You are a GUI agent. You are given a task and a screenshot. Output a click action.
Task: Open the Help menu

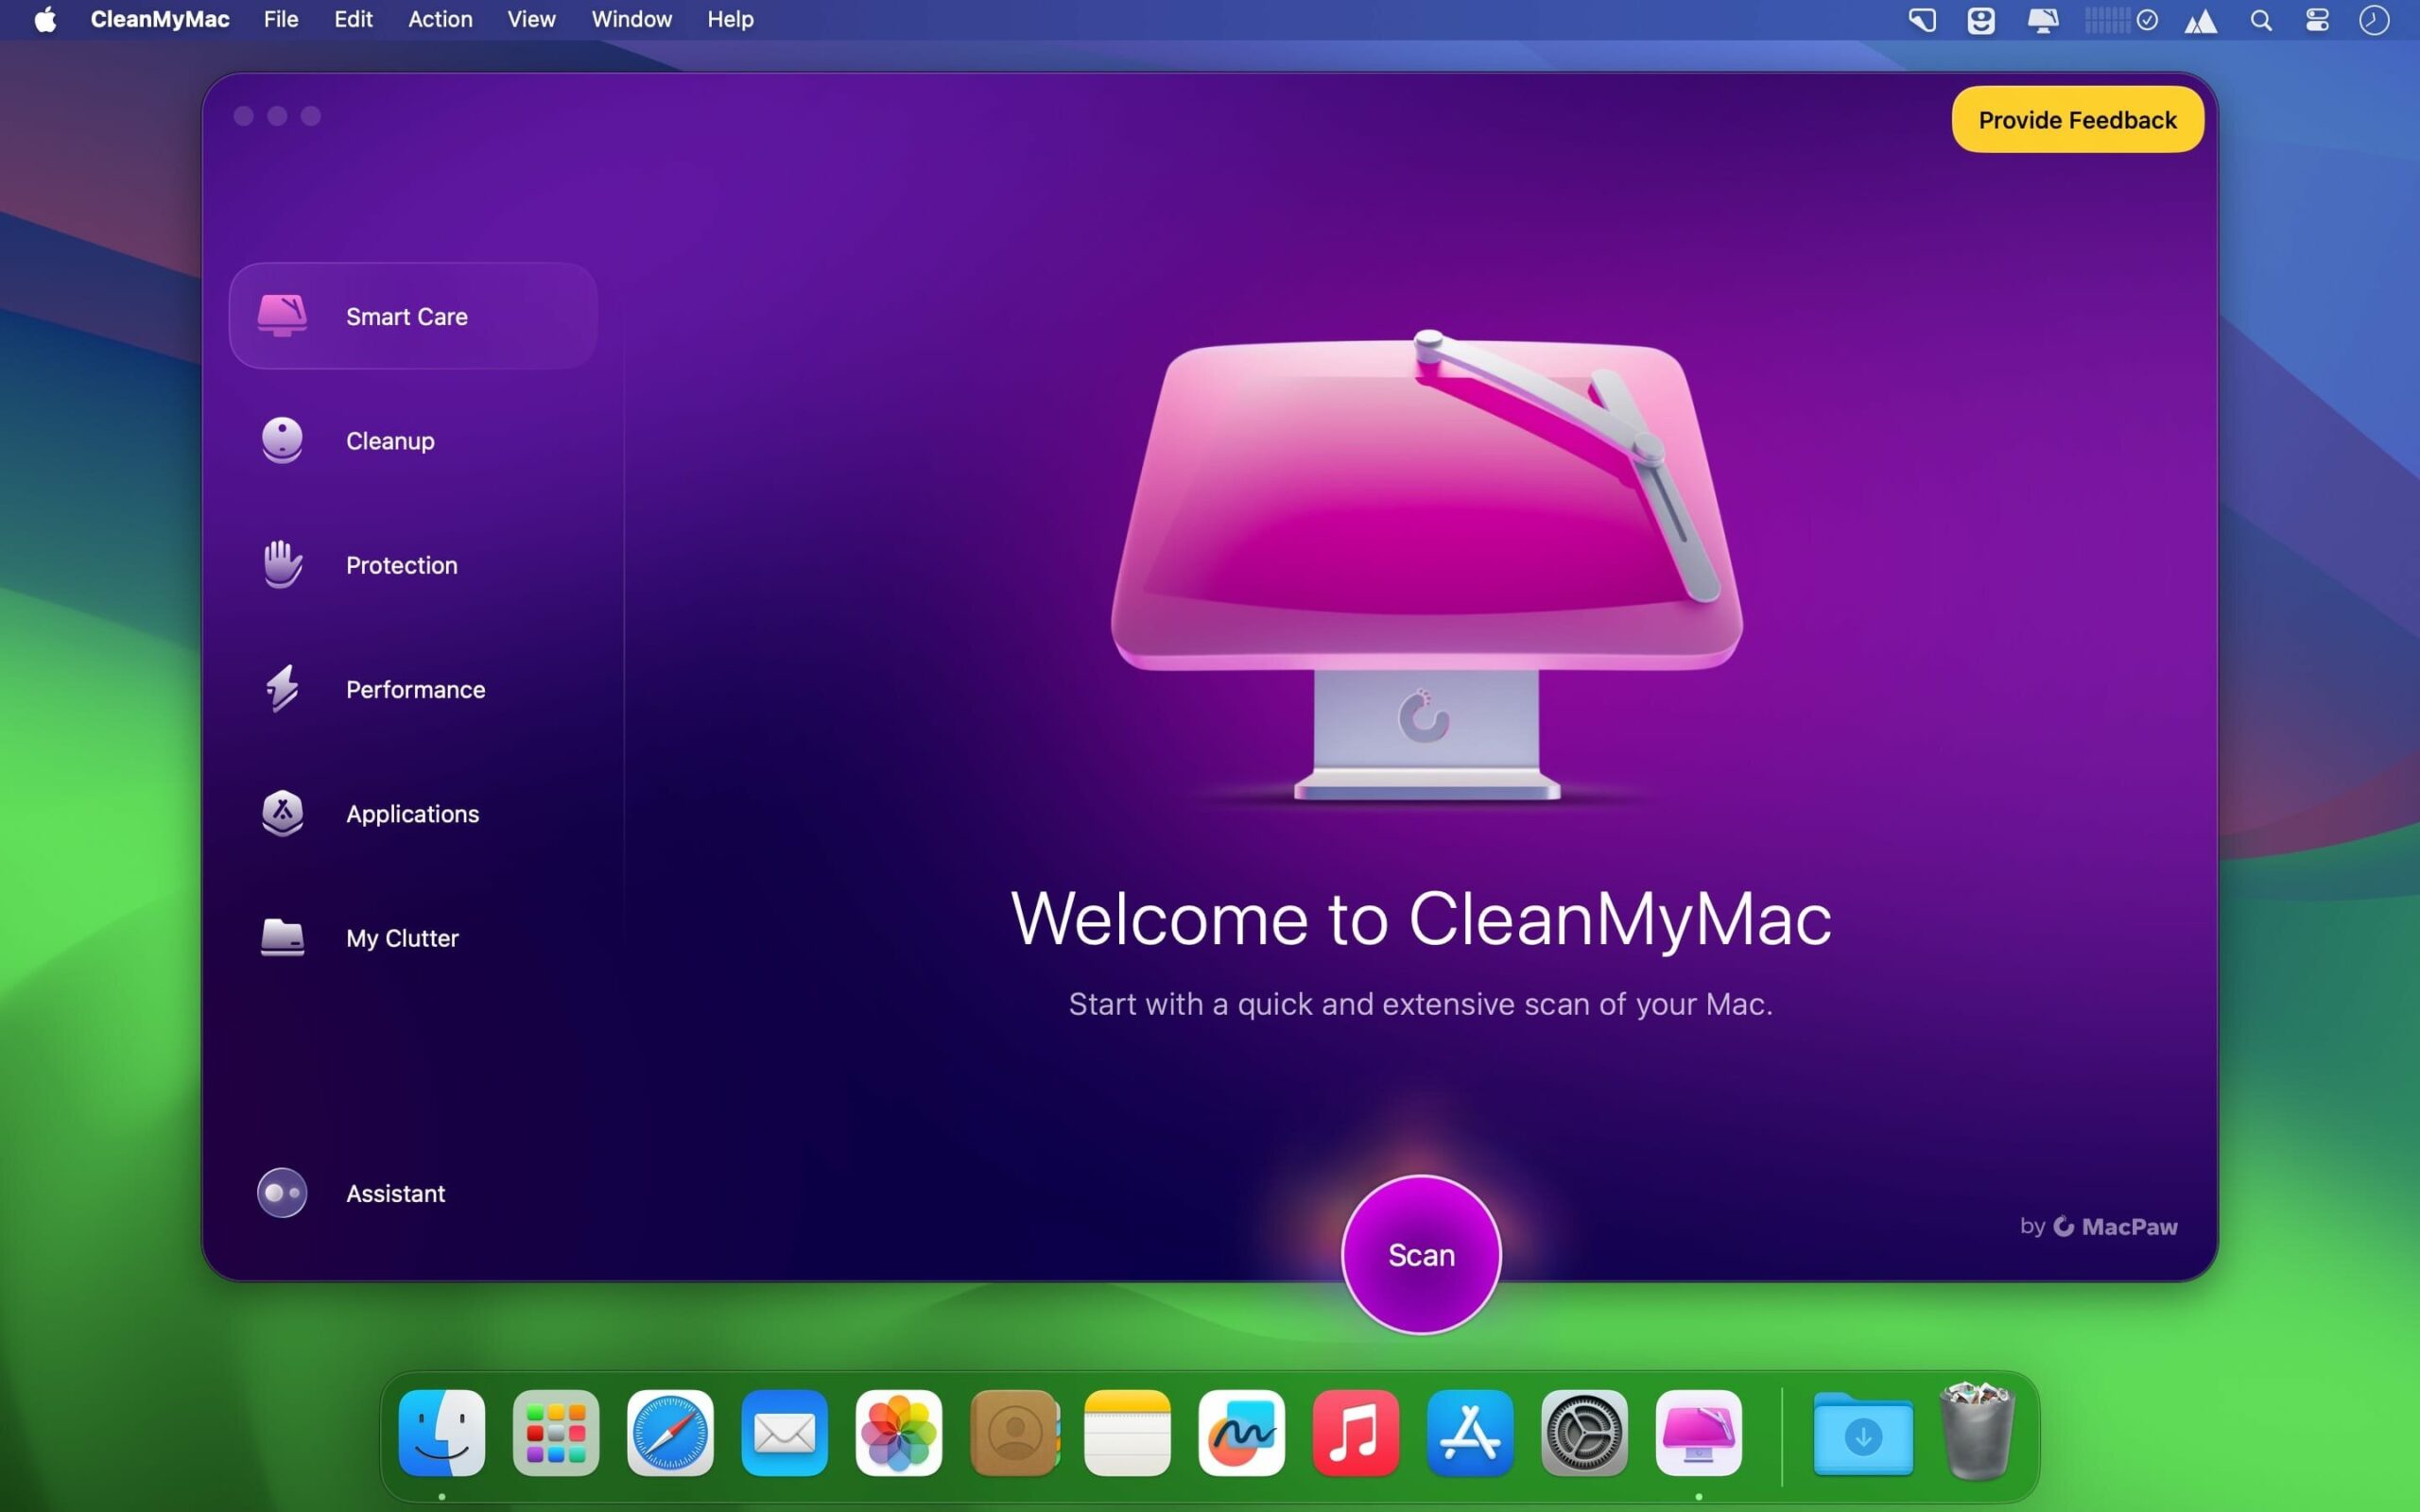(729, 19)
